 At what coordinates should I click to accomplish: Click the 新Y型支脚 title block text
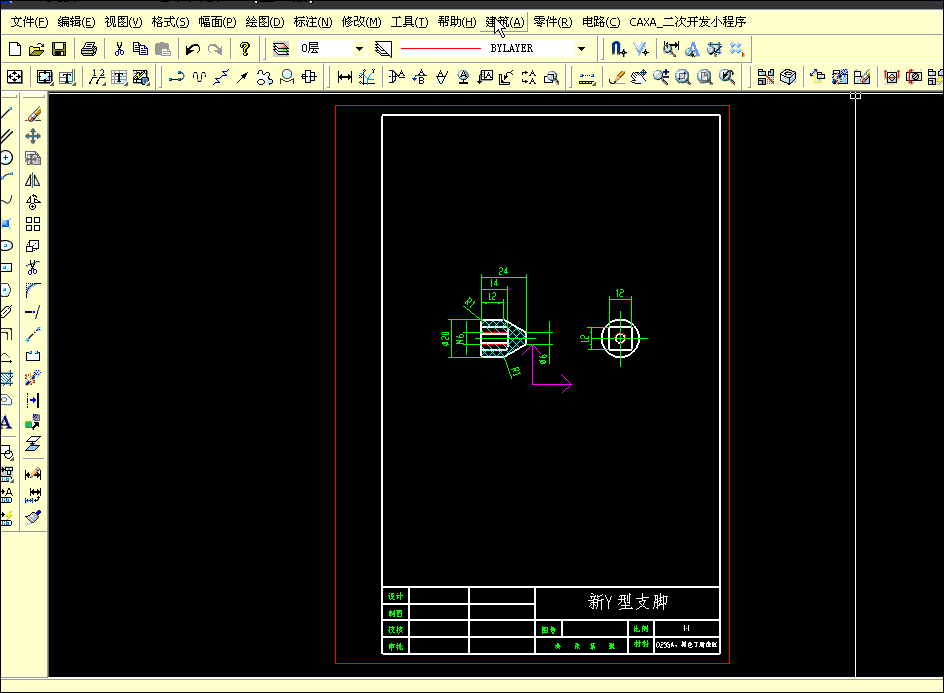pyautogui.click(x=628, y=602)
